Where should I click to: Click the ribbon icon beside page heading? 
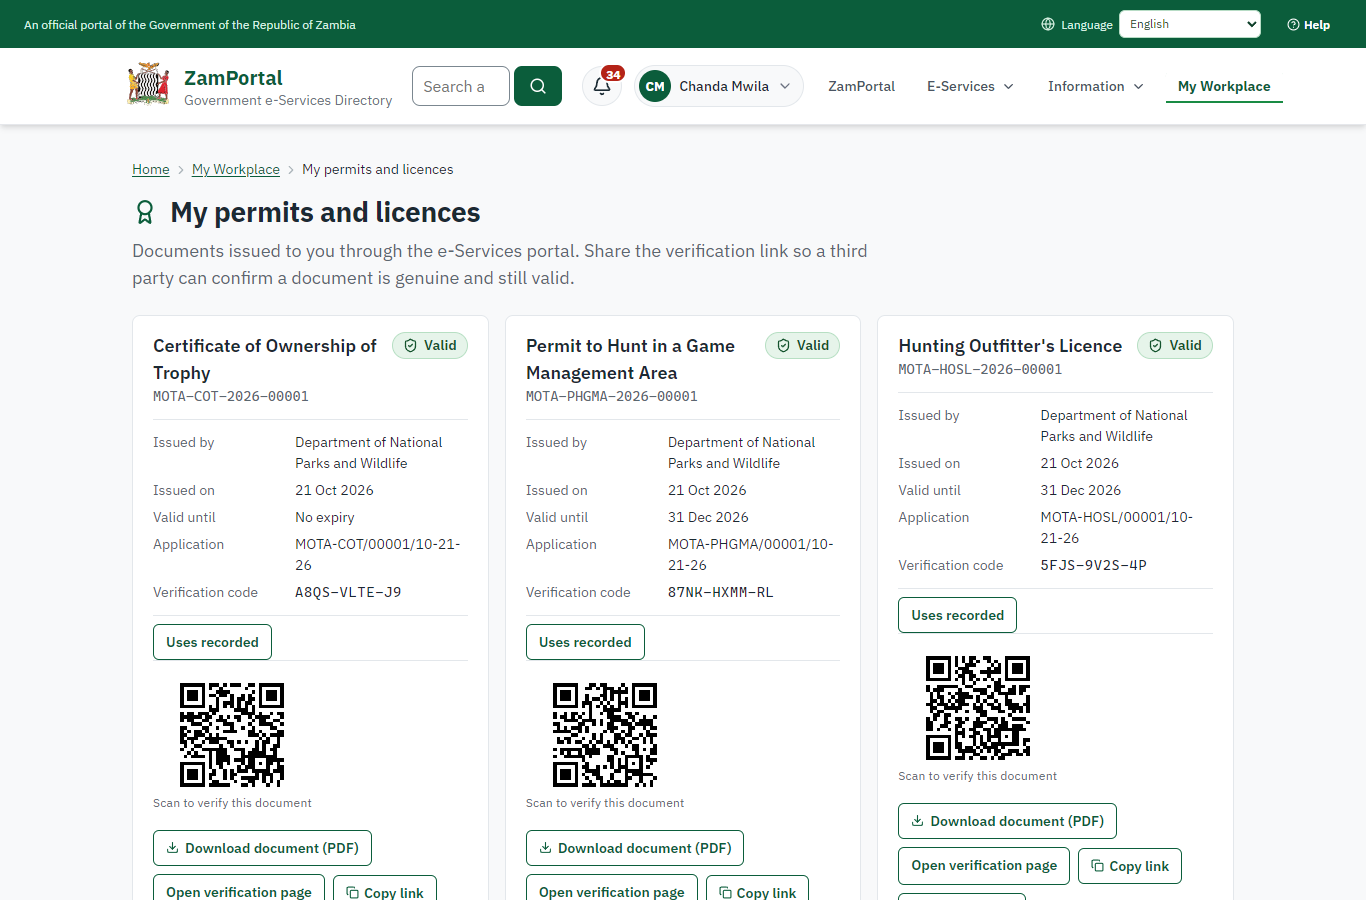145,212
